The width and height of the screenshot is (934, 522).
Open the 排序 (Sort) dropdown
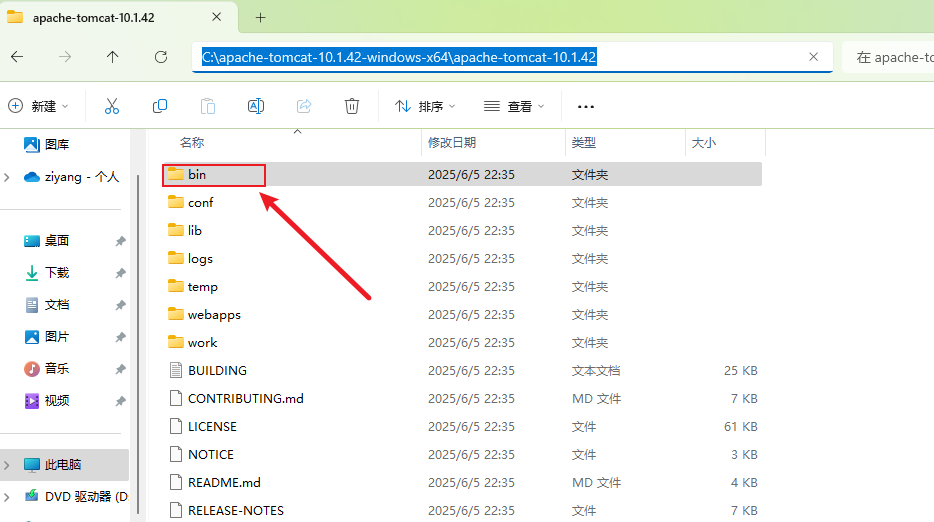coord(425,106)
